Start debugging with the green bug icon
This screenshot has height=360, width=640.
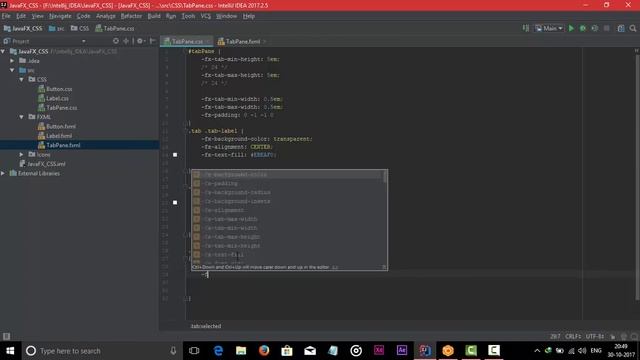[583, 28]
